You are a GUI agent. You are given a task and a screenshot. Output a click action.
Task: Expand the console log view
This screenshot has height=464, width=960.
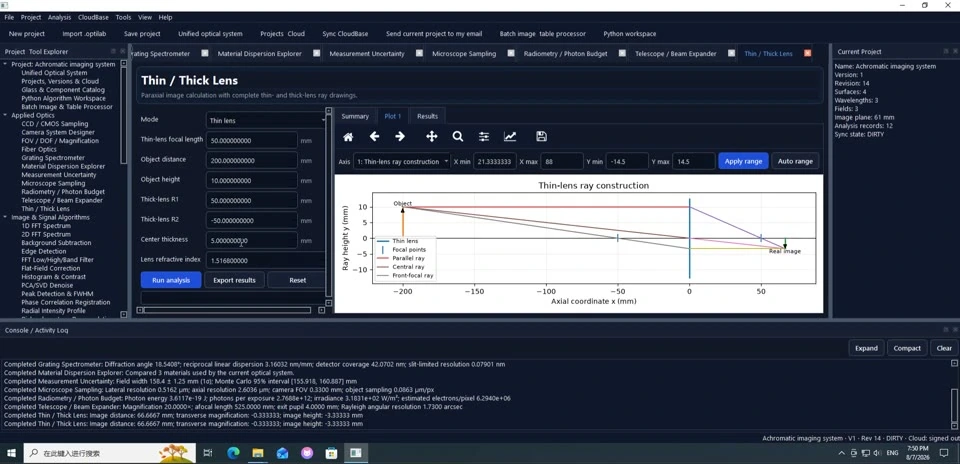point(866,348)
